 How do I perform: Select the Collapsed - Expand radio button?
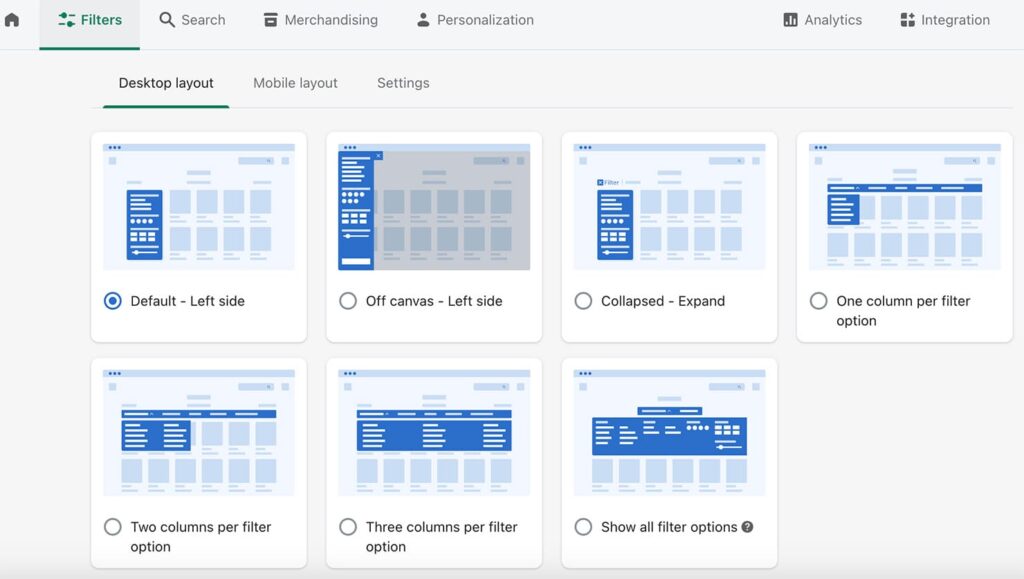583,301
